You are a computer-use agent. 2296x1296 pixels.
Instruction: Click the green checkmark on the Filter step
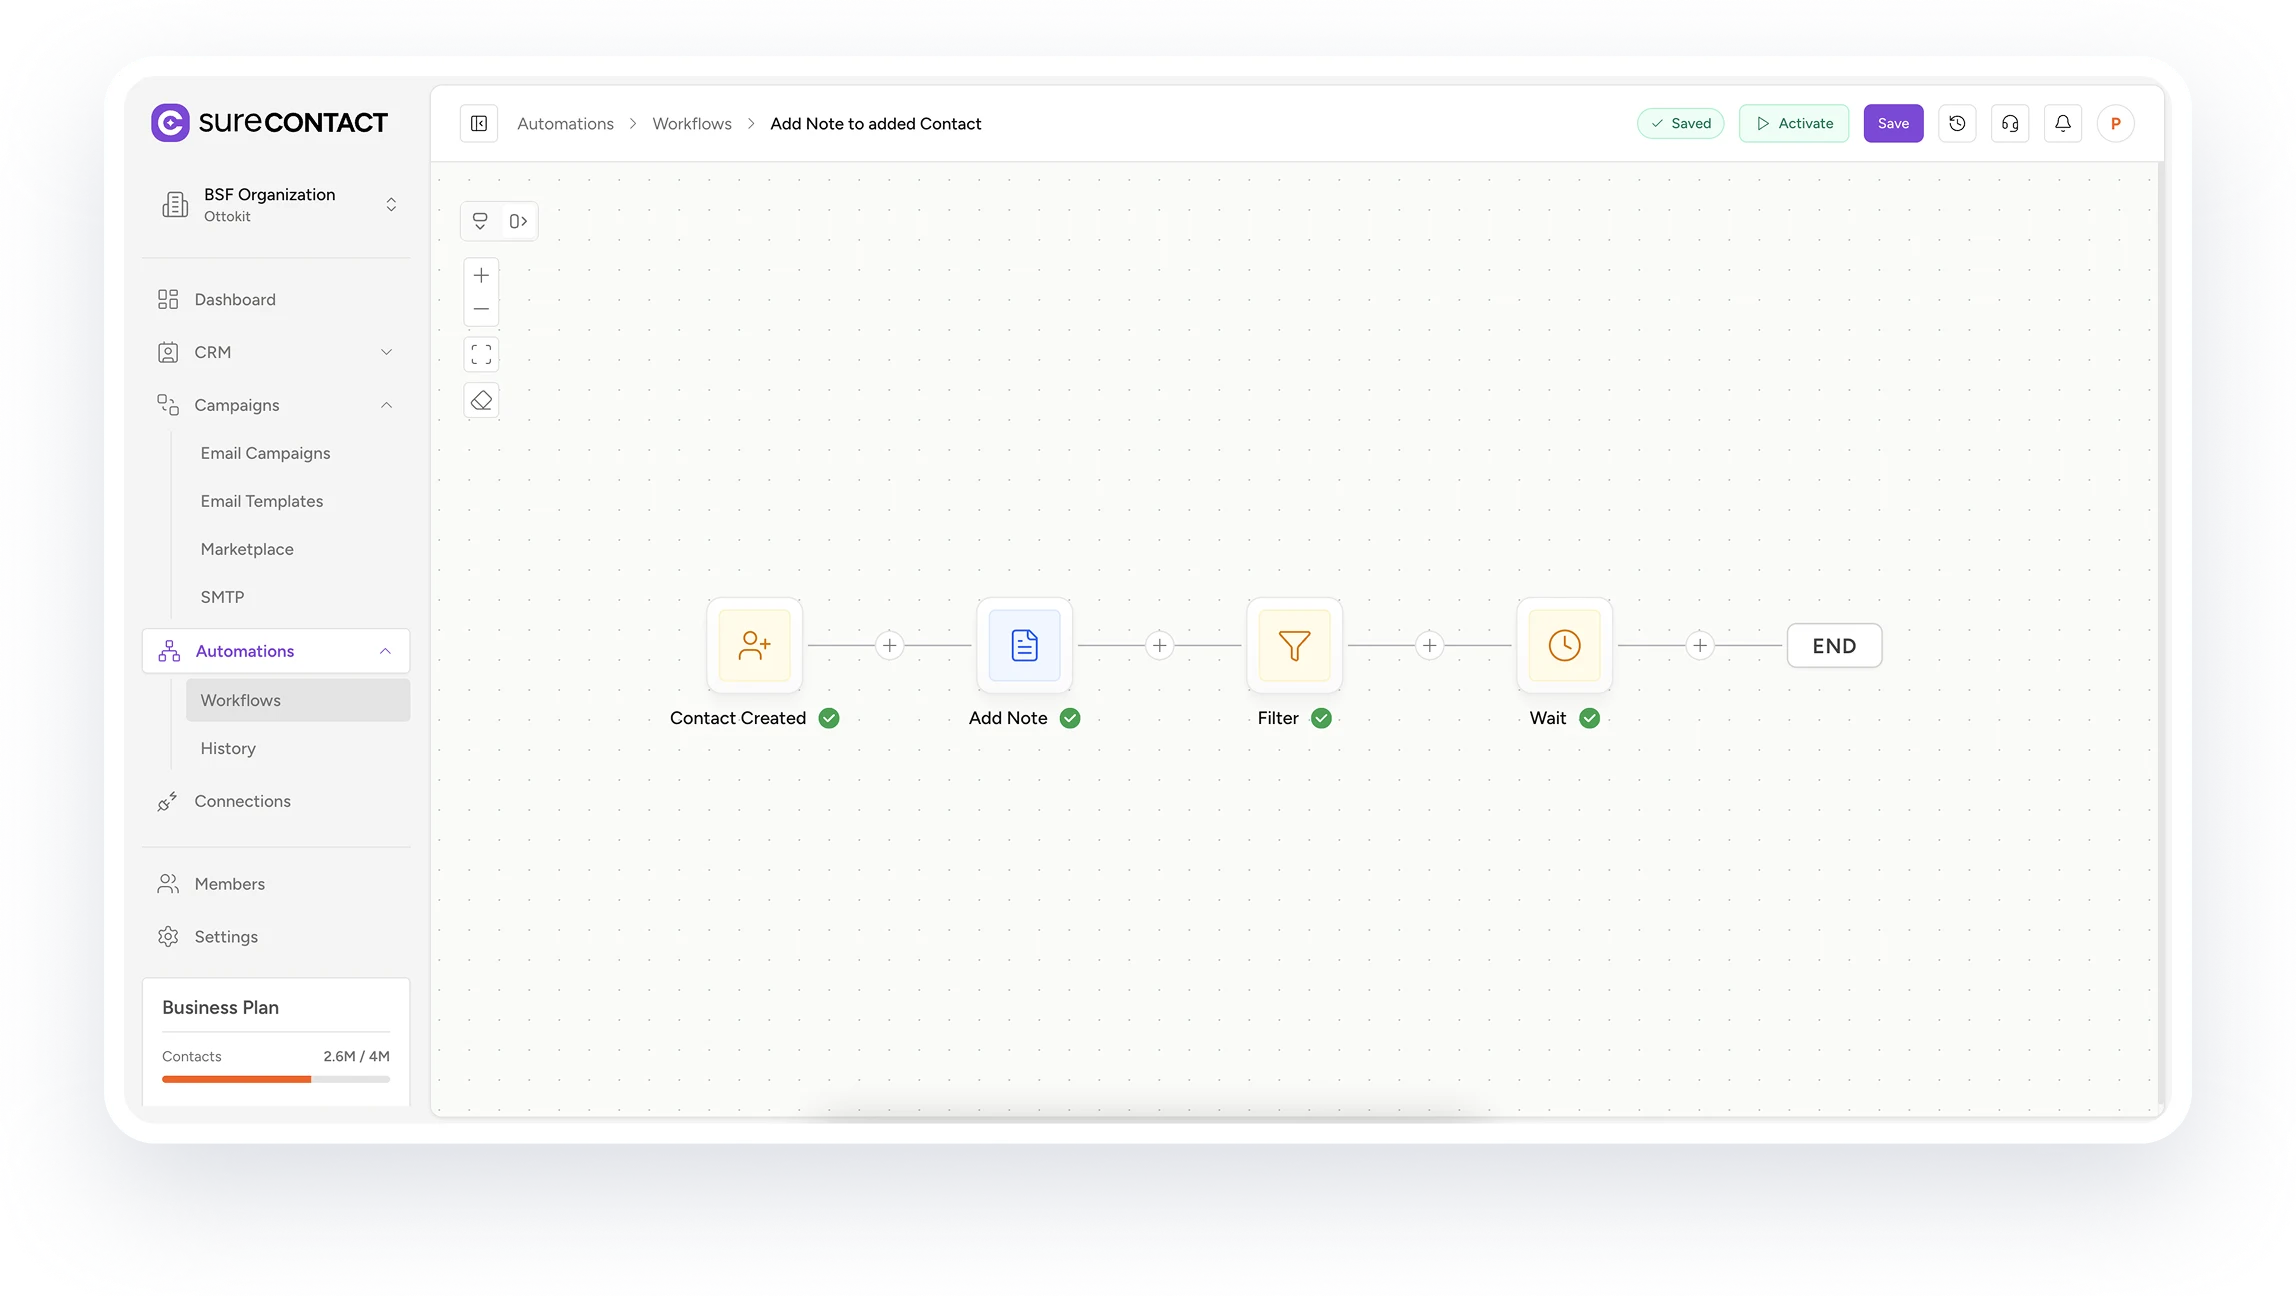[1321, 718]
